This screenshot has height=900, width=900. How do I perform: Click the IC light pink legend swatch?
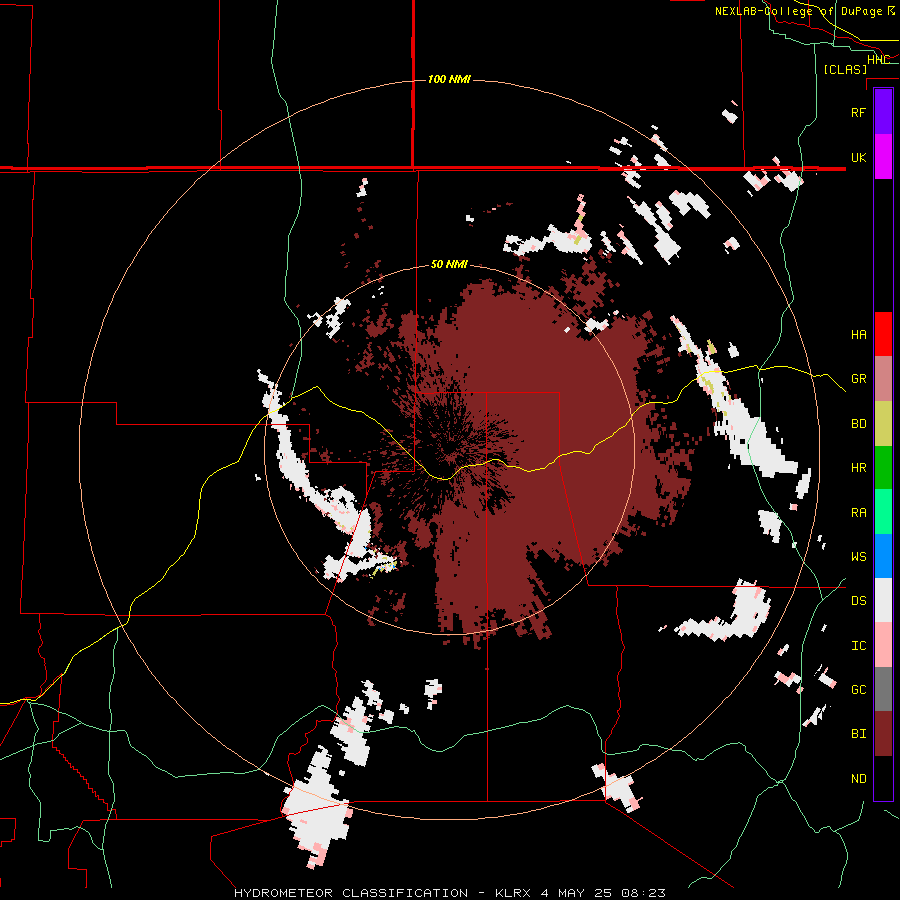(883, 645)
